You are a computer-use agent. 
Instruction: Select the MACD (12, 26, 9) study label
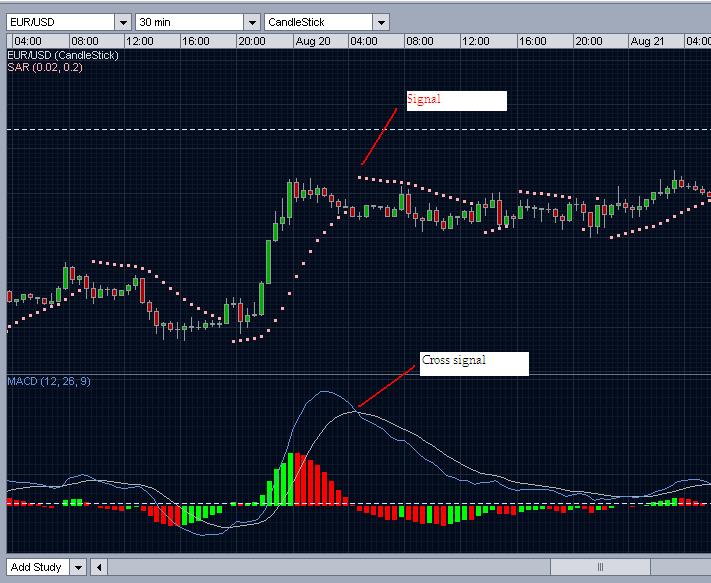pyautogui.click(x=49, y=381)
